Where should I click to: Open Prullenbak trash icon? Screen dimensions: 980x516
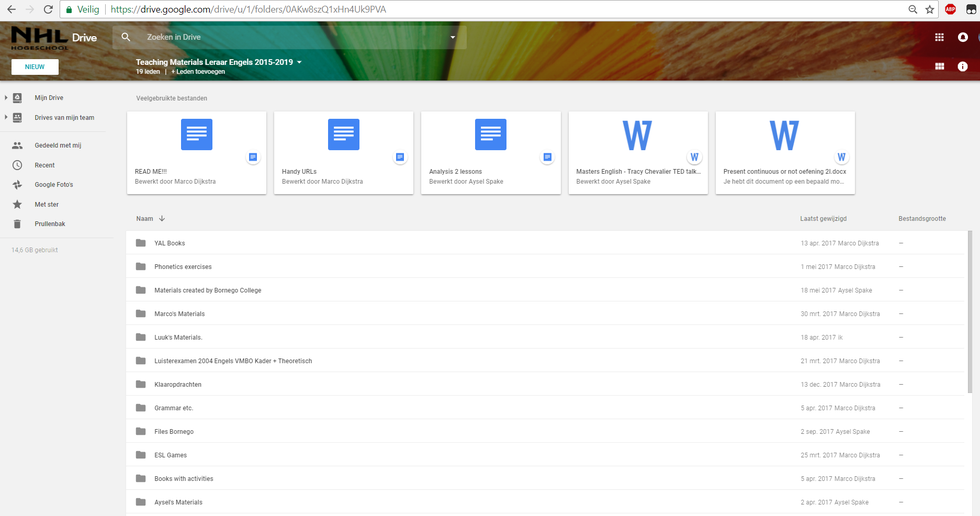click(x=17, y=224)
